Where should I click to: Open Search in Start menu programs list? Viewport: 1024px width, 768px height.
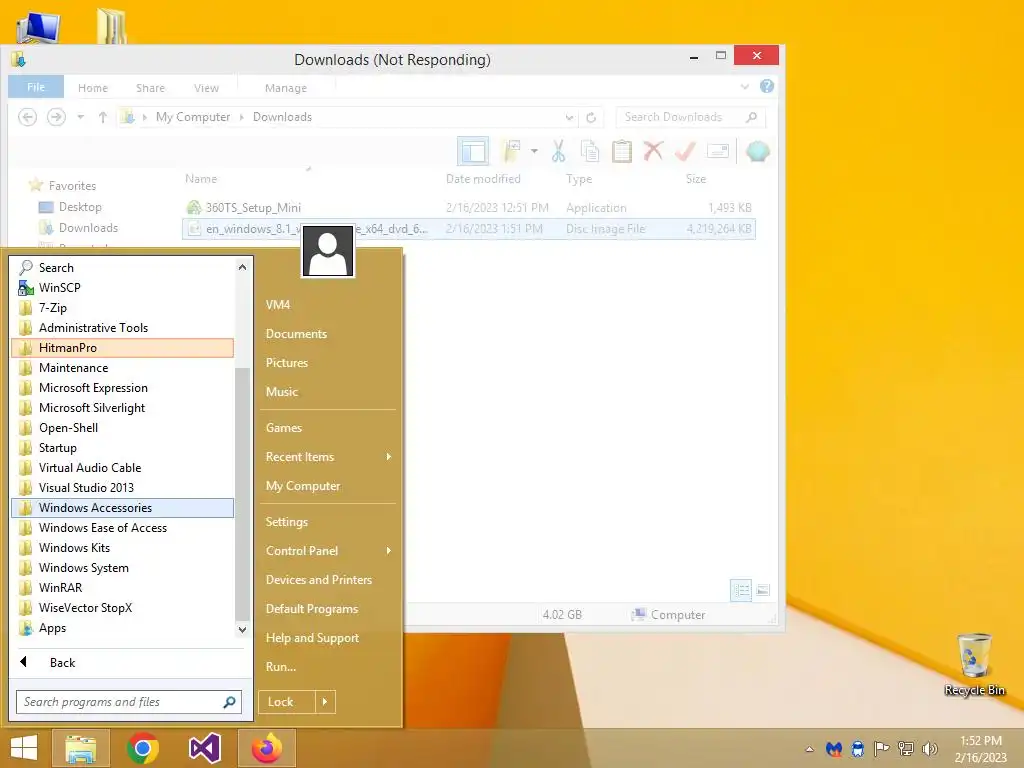tap(123, 268)
